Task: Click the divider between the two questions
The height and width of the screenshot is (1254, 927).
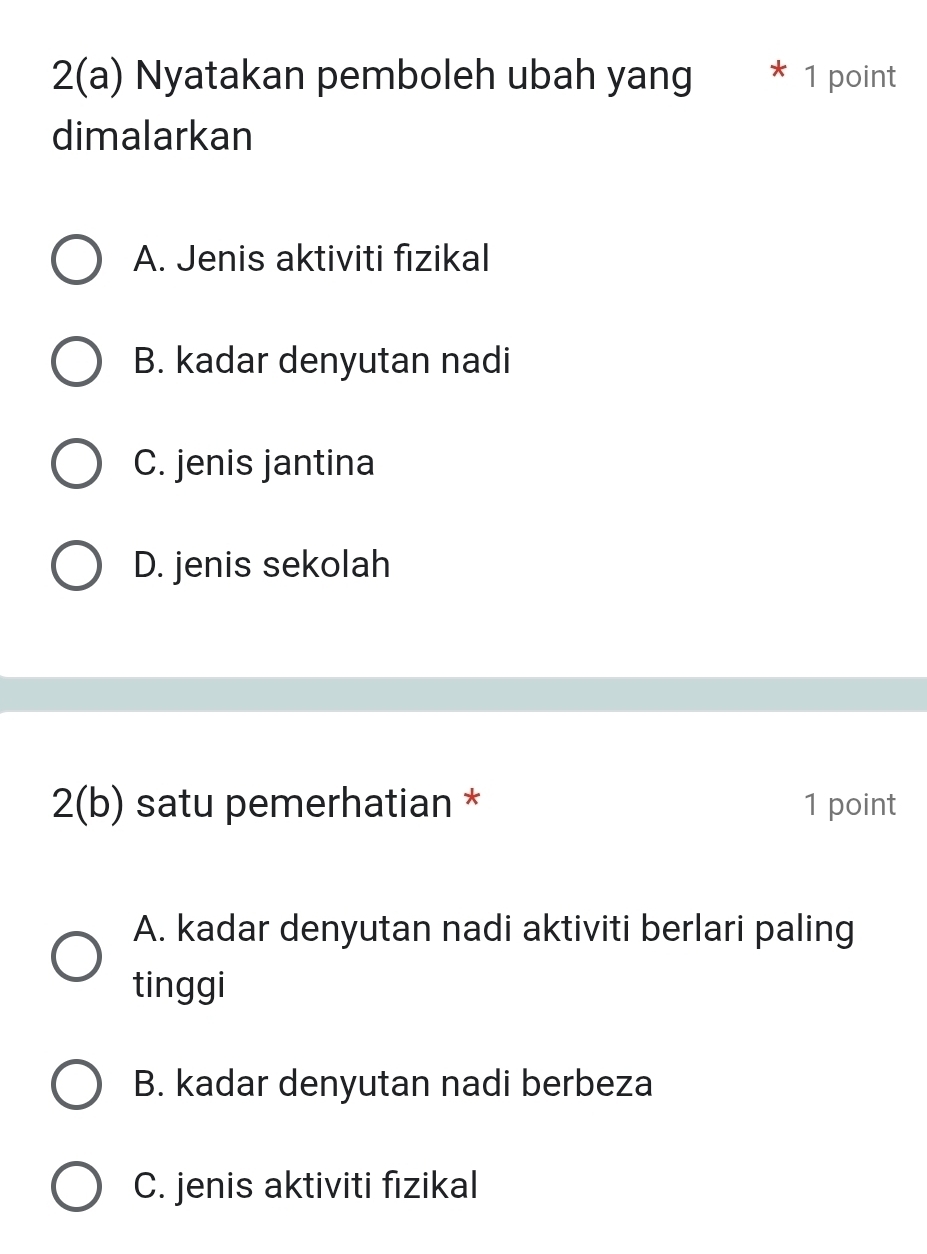Action: click(463, 686)
